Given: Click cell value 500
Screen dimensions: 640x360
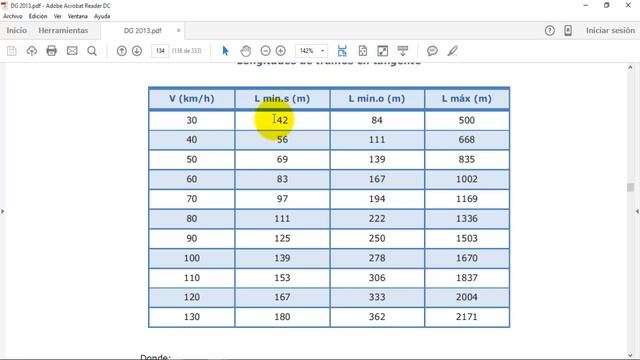Looking at the screenshot, I should click(467, 120).
